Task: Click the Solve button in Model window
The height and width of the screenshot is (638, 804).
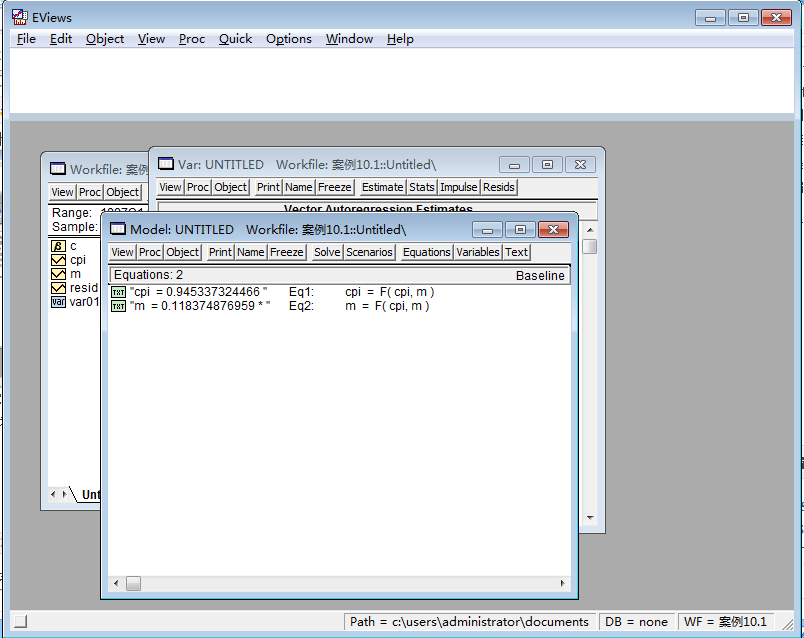Action: (x=327, y=252)
